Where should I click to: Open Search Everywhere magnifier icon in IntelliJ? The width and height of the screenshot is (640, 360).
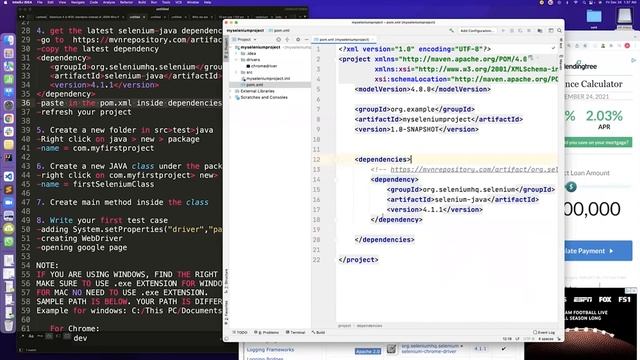tap(559, 31)
